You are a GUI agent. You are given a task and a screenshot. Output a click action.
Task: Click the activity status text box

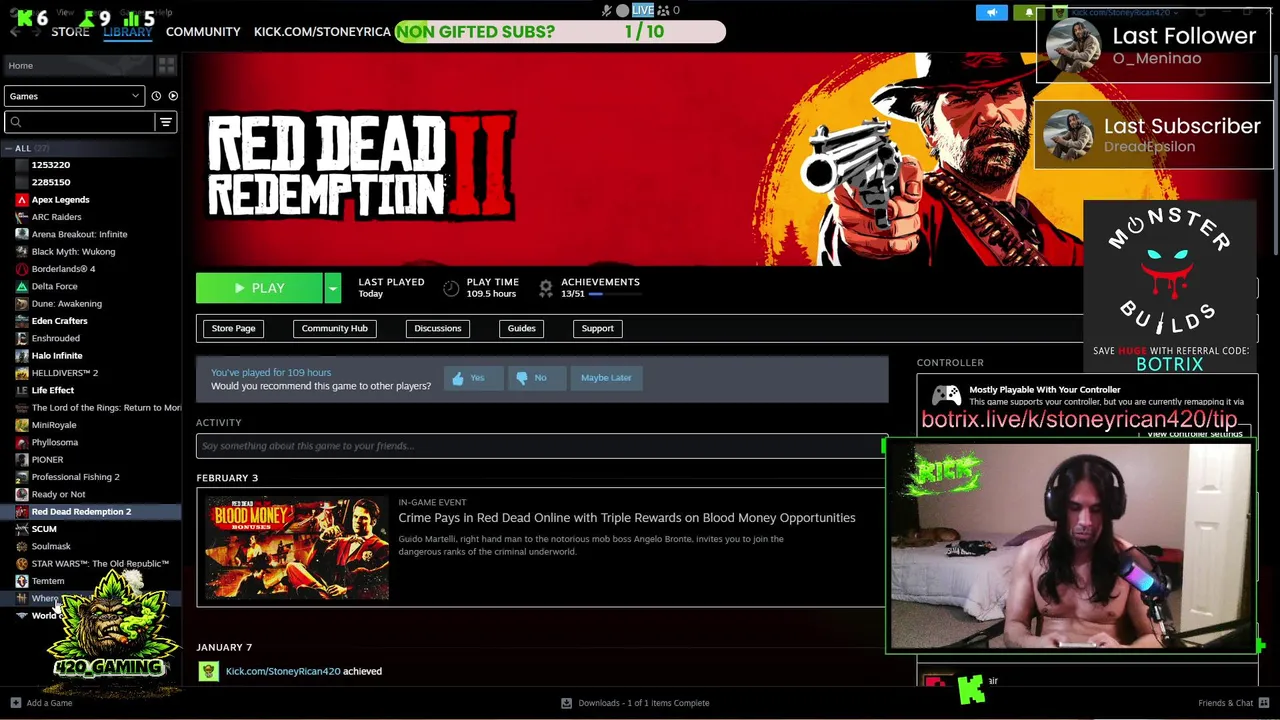(540, 446)
